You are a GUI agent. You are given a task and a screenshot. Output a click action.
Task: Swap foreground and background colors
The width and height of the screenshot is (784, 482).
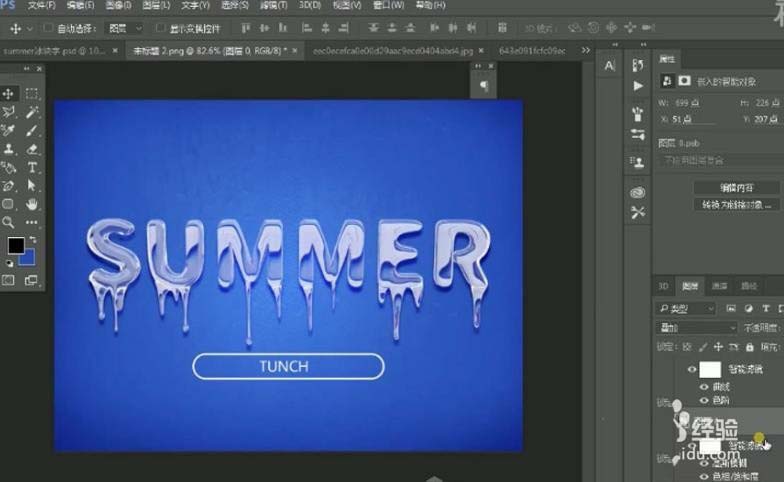click(x=32, y=240)
